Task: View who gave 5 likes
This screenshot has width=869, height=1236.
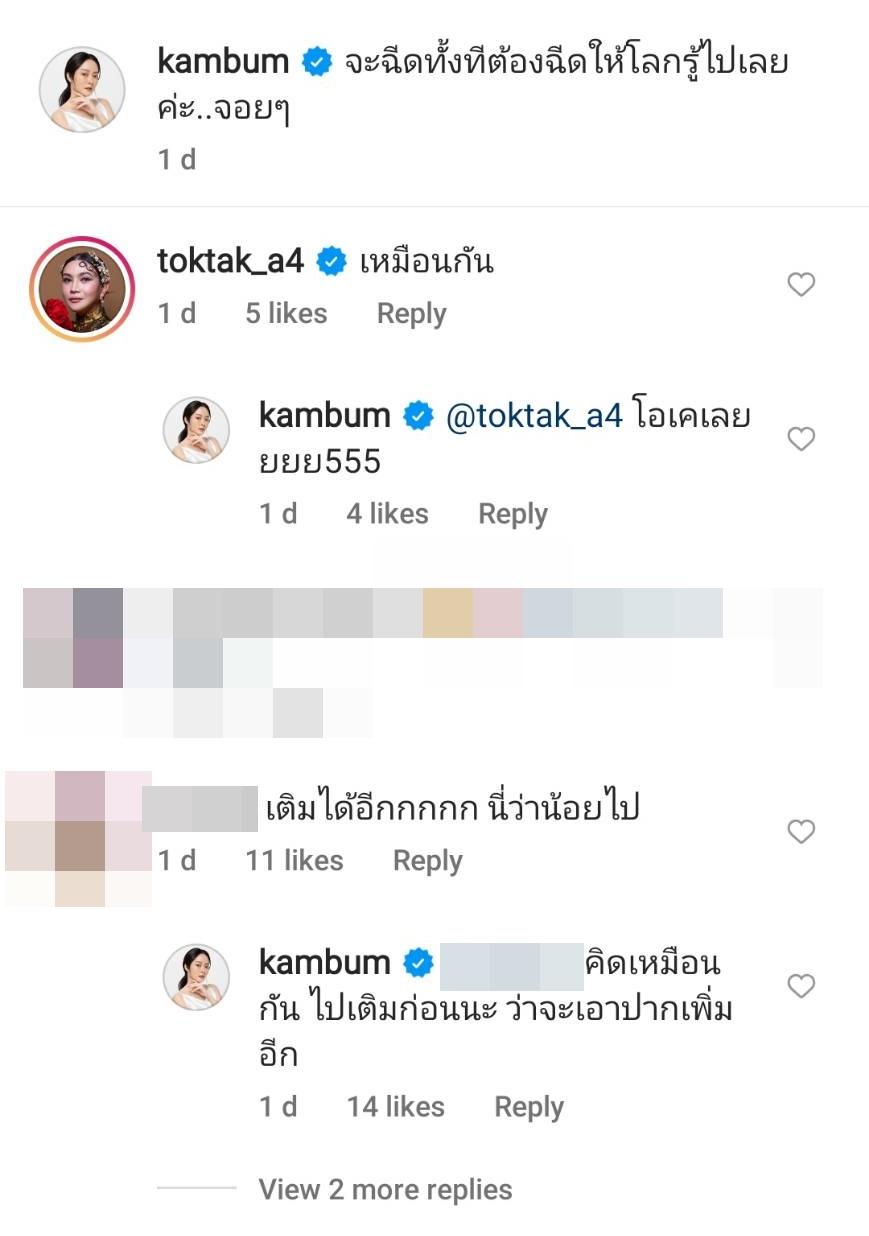Action: coord(286,314)
